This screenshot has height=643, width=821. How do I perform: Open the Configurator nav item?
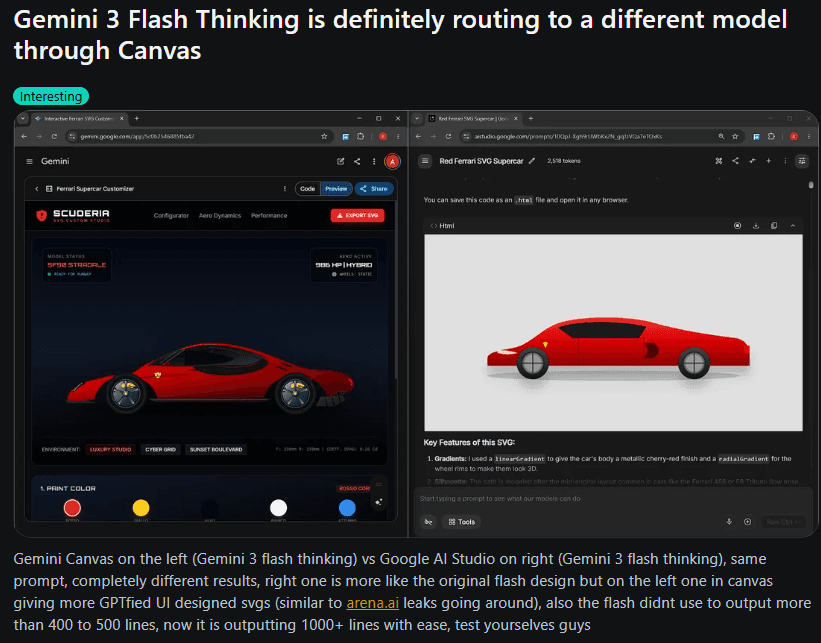(171, 215)
